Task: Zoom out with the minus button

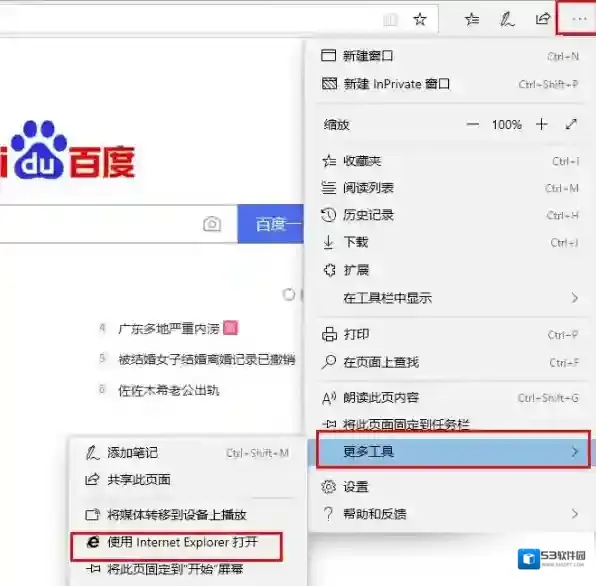Action: (x=472, y=124)
